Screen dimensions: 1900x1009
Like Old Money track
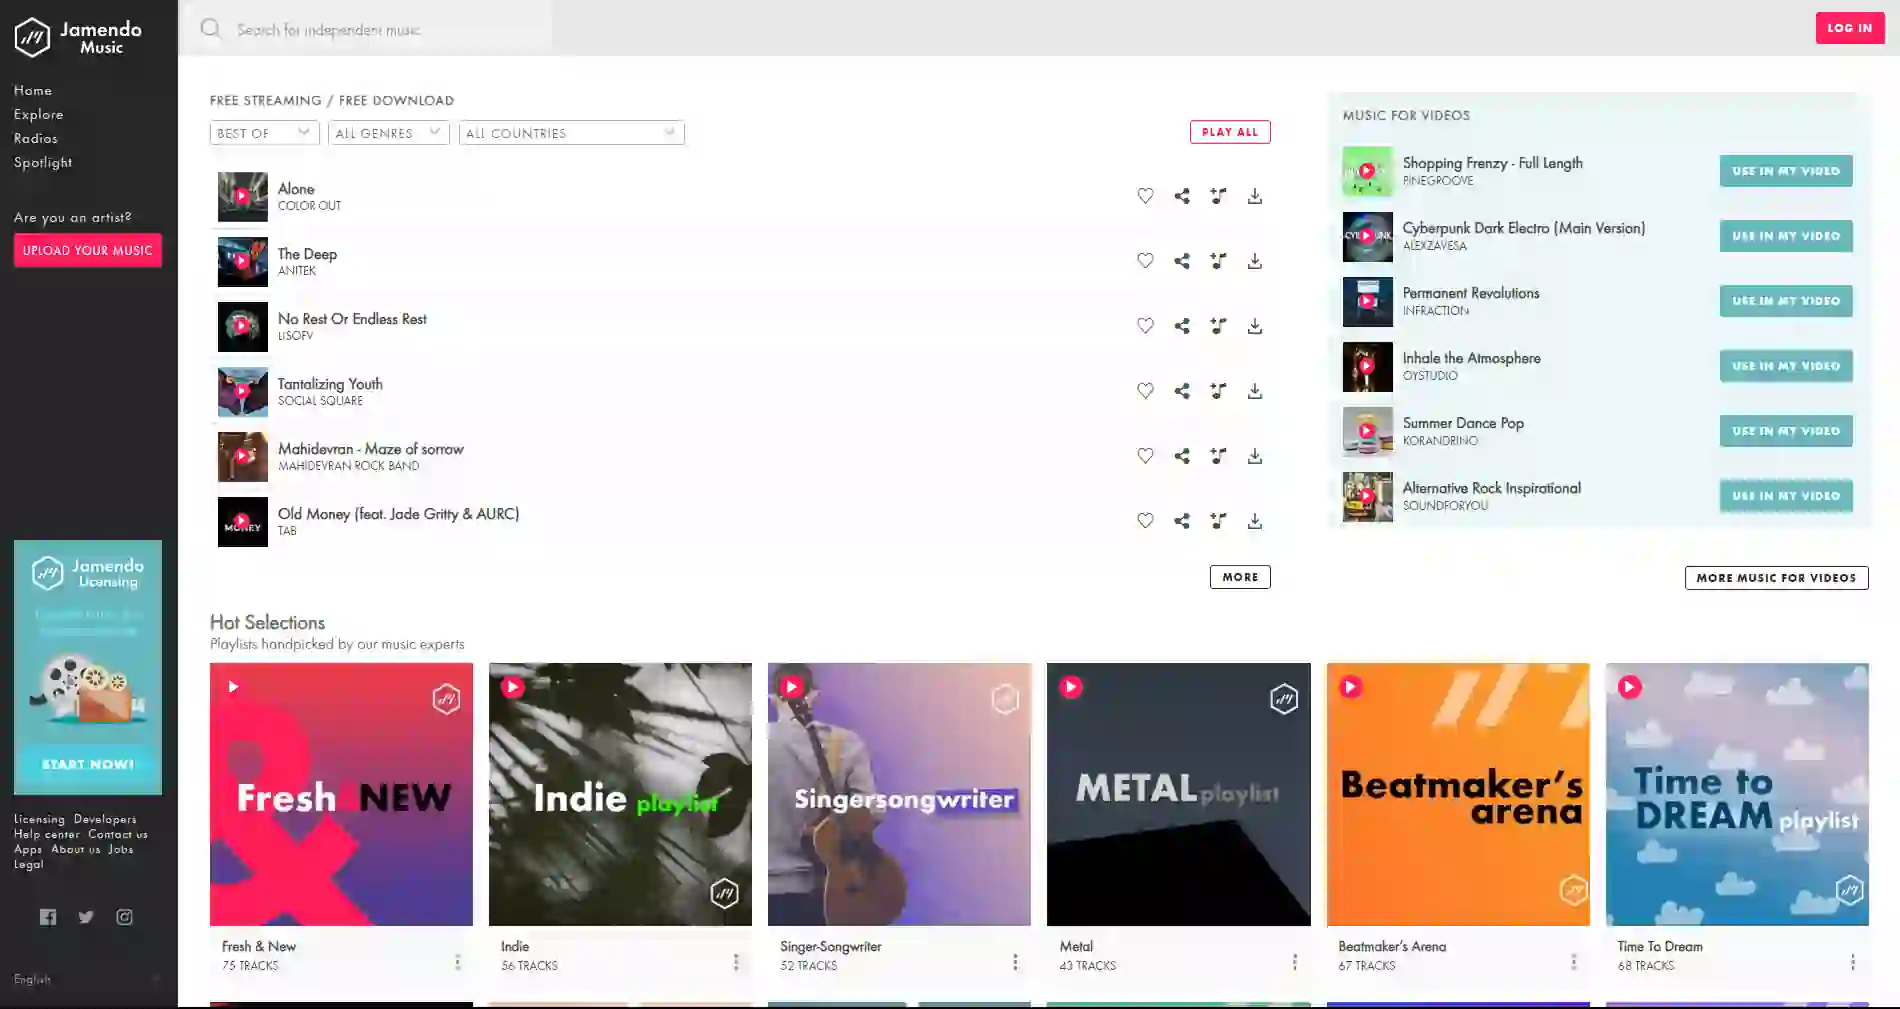pyautogui.click(x=1145, y=521)
